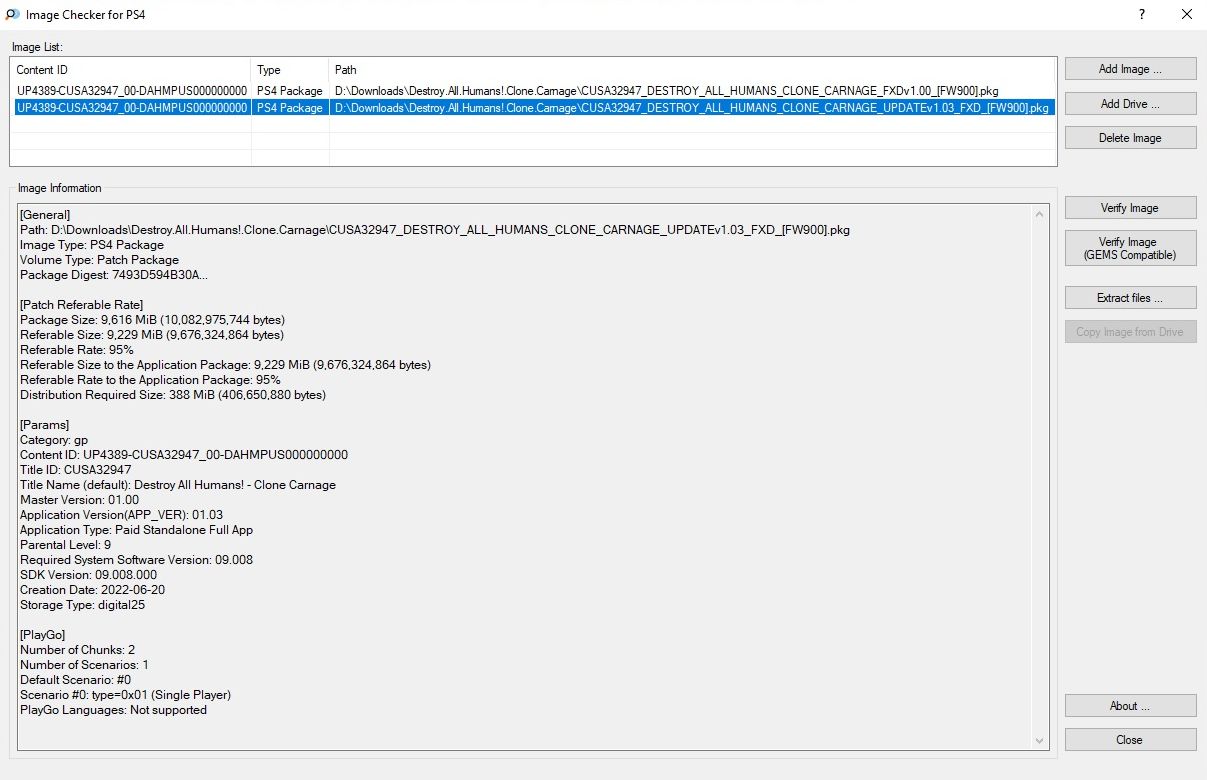Click the [Params] heading
This screenshot has height=780, width=1207.
44,425
